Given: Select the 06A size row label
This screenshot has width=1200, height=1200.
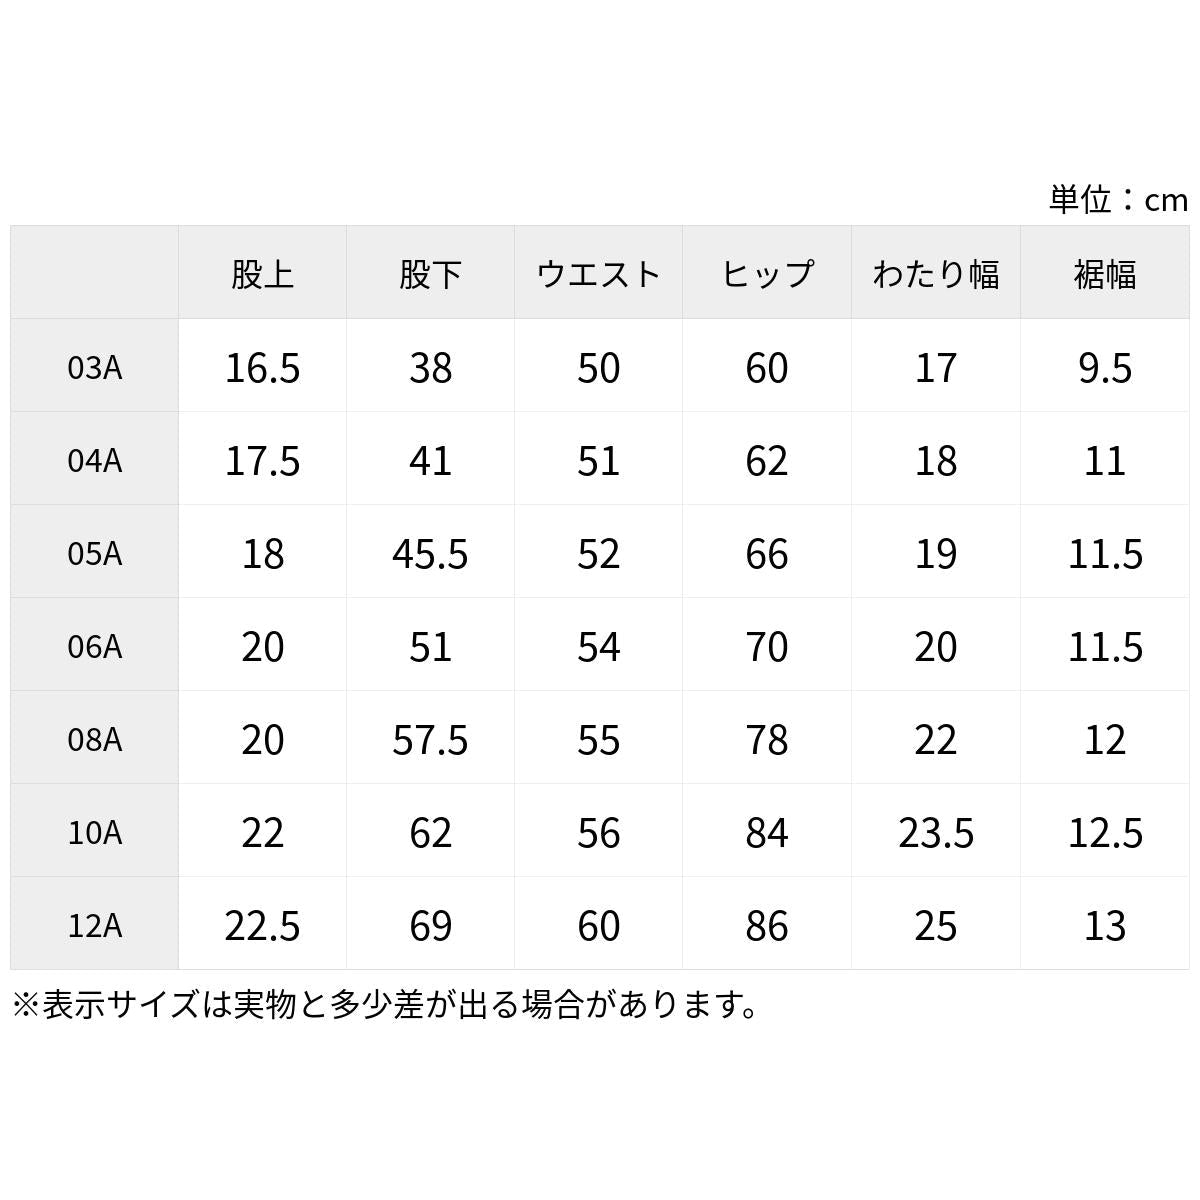Looking at the screenshot, I should click(95, 646).
